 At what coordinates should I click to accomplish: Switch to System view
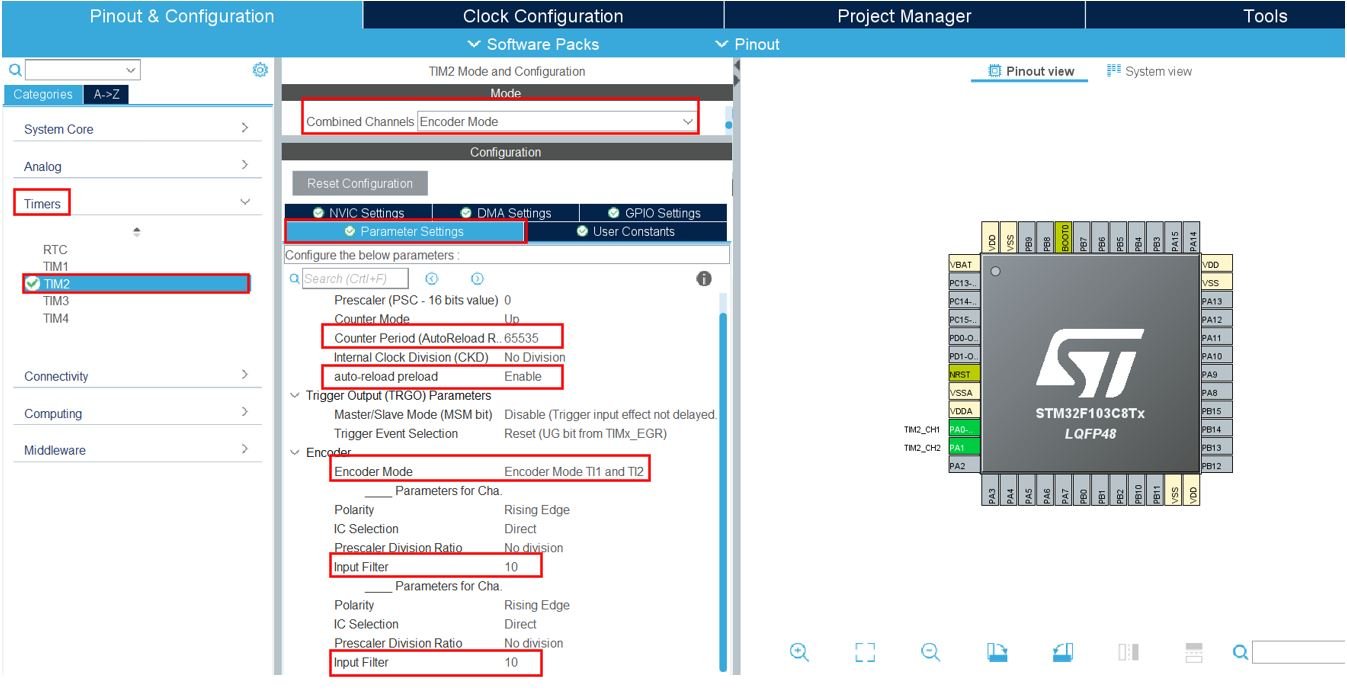coord(1149,71)
